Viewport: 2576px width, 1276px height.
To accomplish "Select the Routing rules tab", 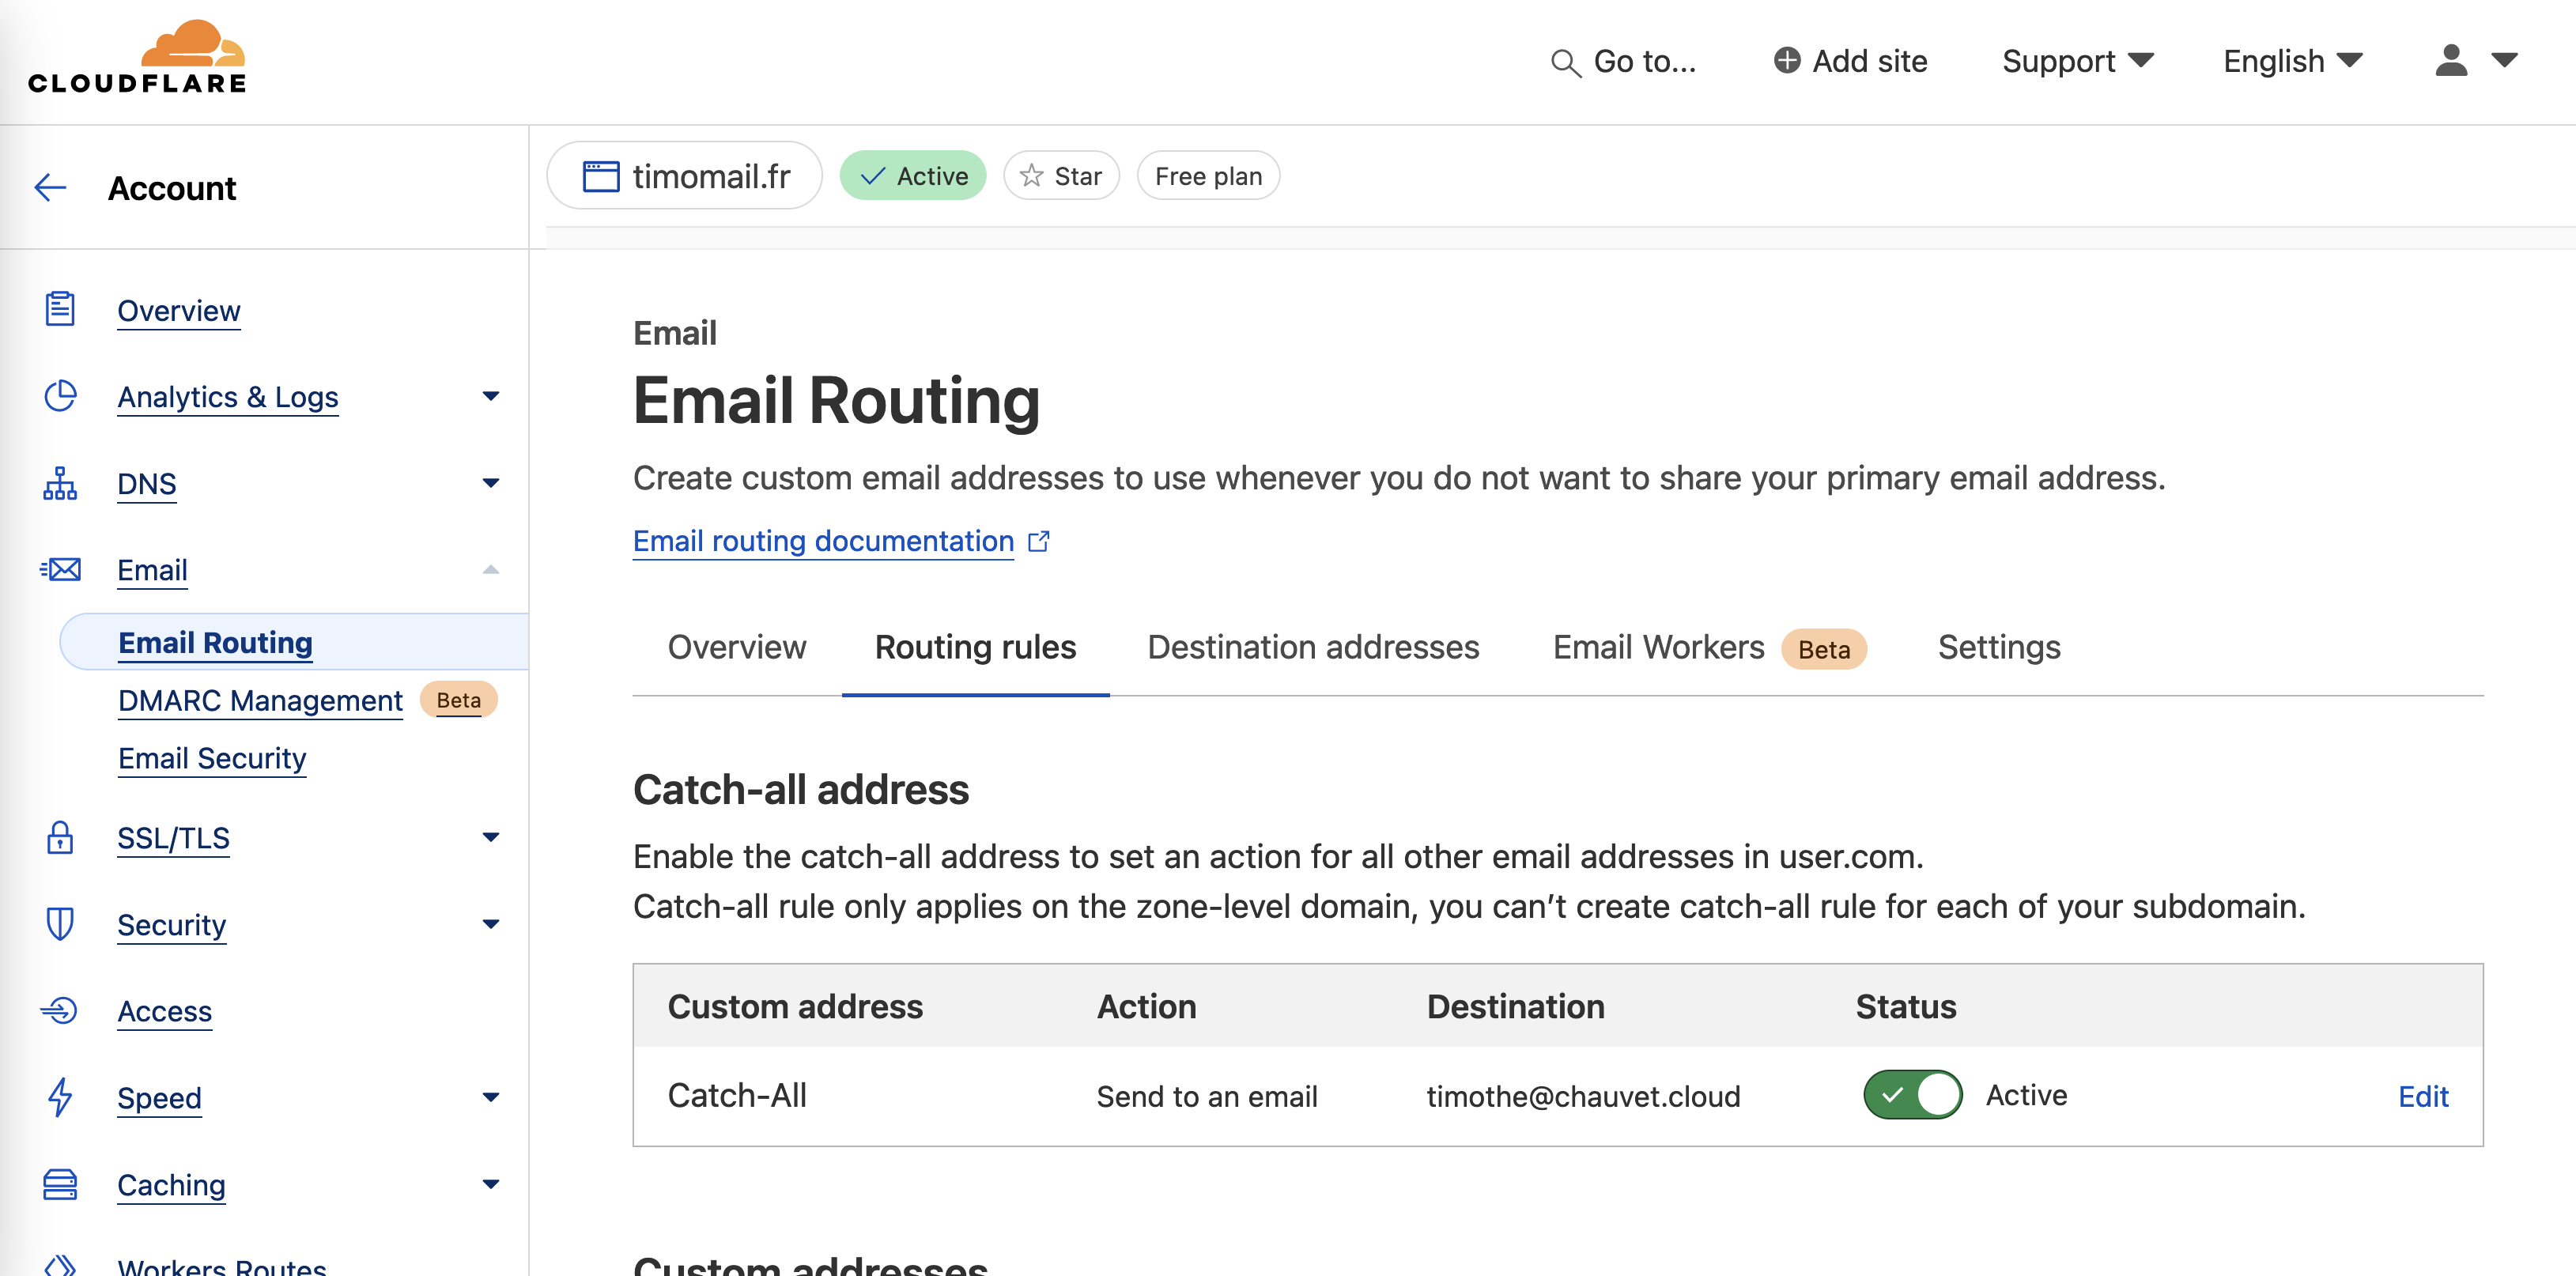I will pyautogui.click(x=975, y=647).
